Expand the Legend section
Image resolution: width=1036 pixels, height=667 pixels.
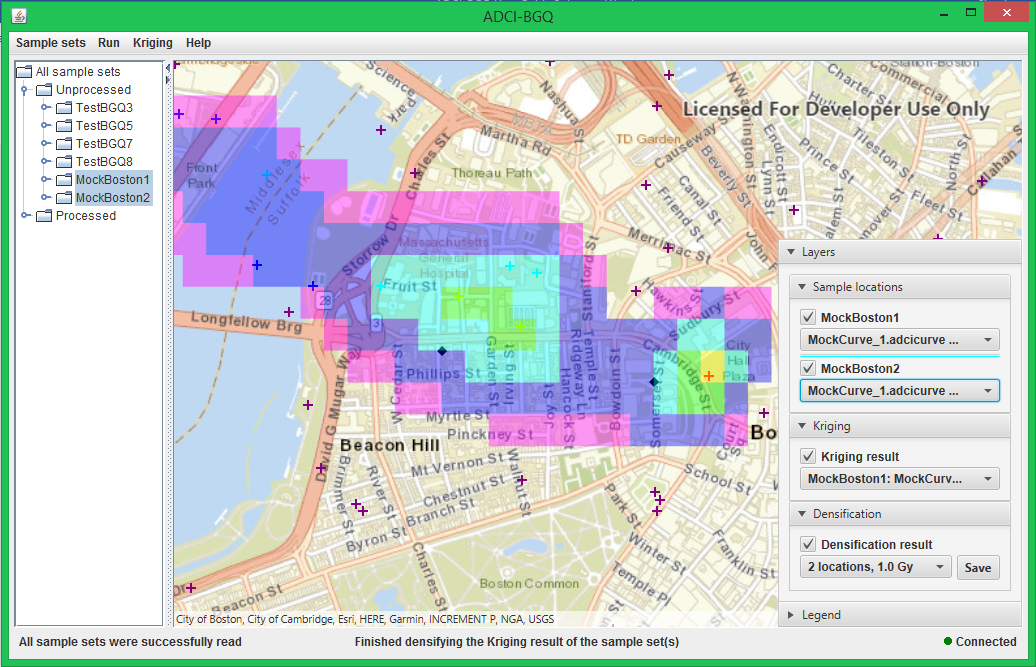[791, 615]
